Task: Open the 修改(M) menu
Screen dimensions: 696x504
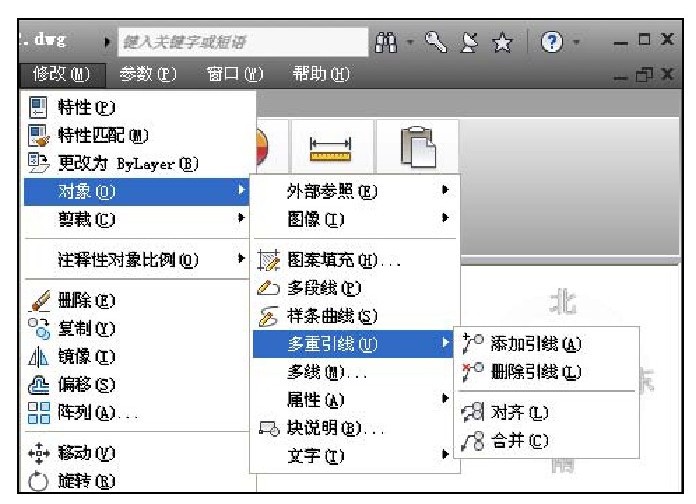Action: (x=62, y=74)
